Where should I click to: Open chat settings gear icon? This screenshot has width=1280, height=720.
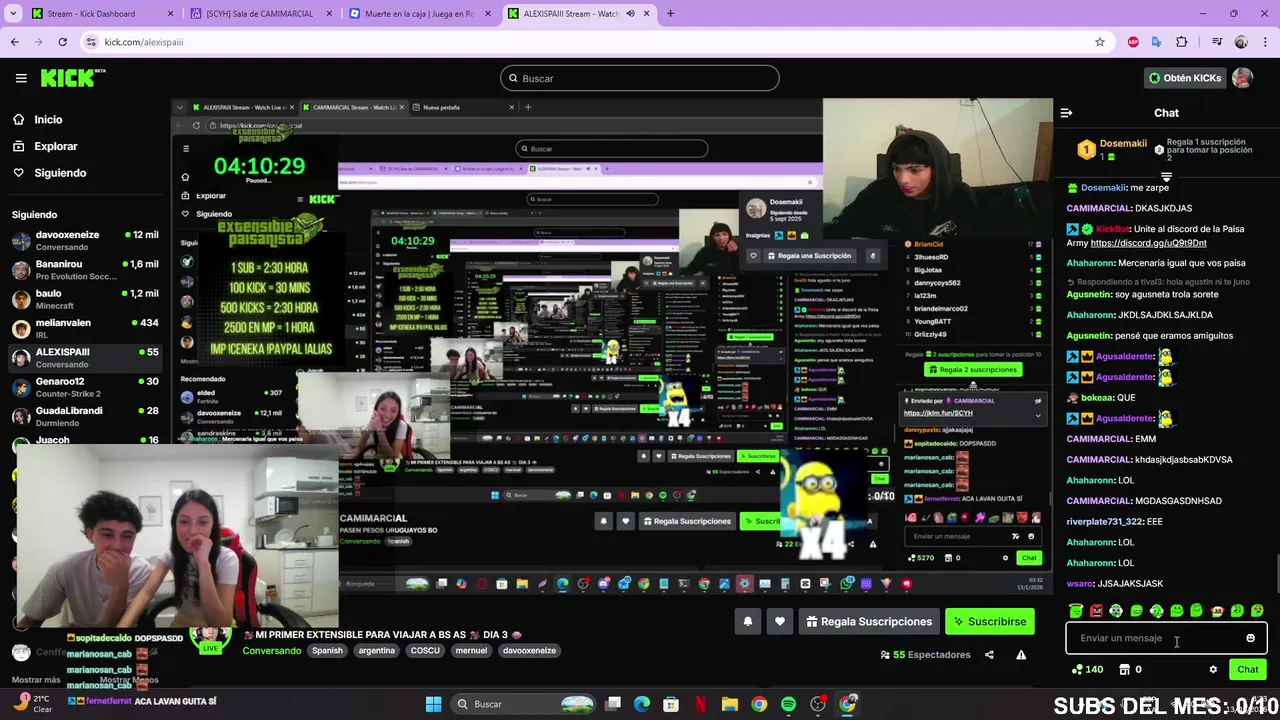tap(1213, 670)
